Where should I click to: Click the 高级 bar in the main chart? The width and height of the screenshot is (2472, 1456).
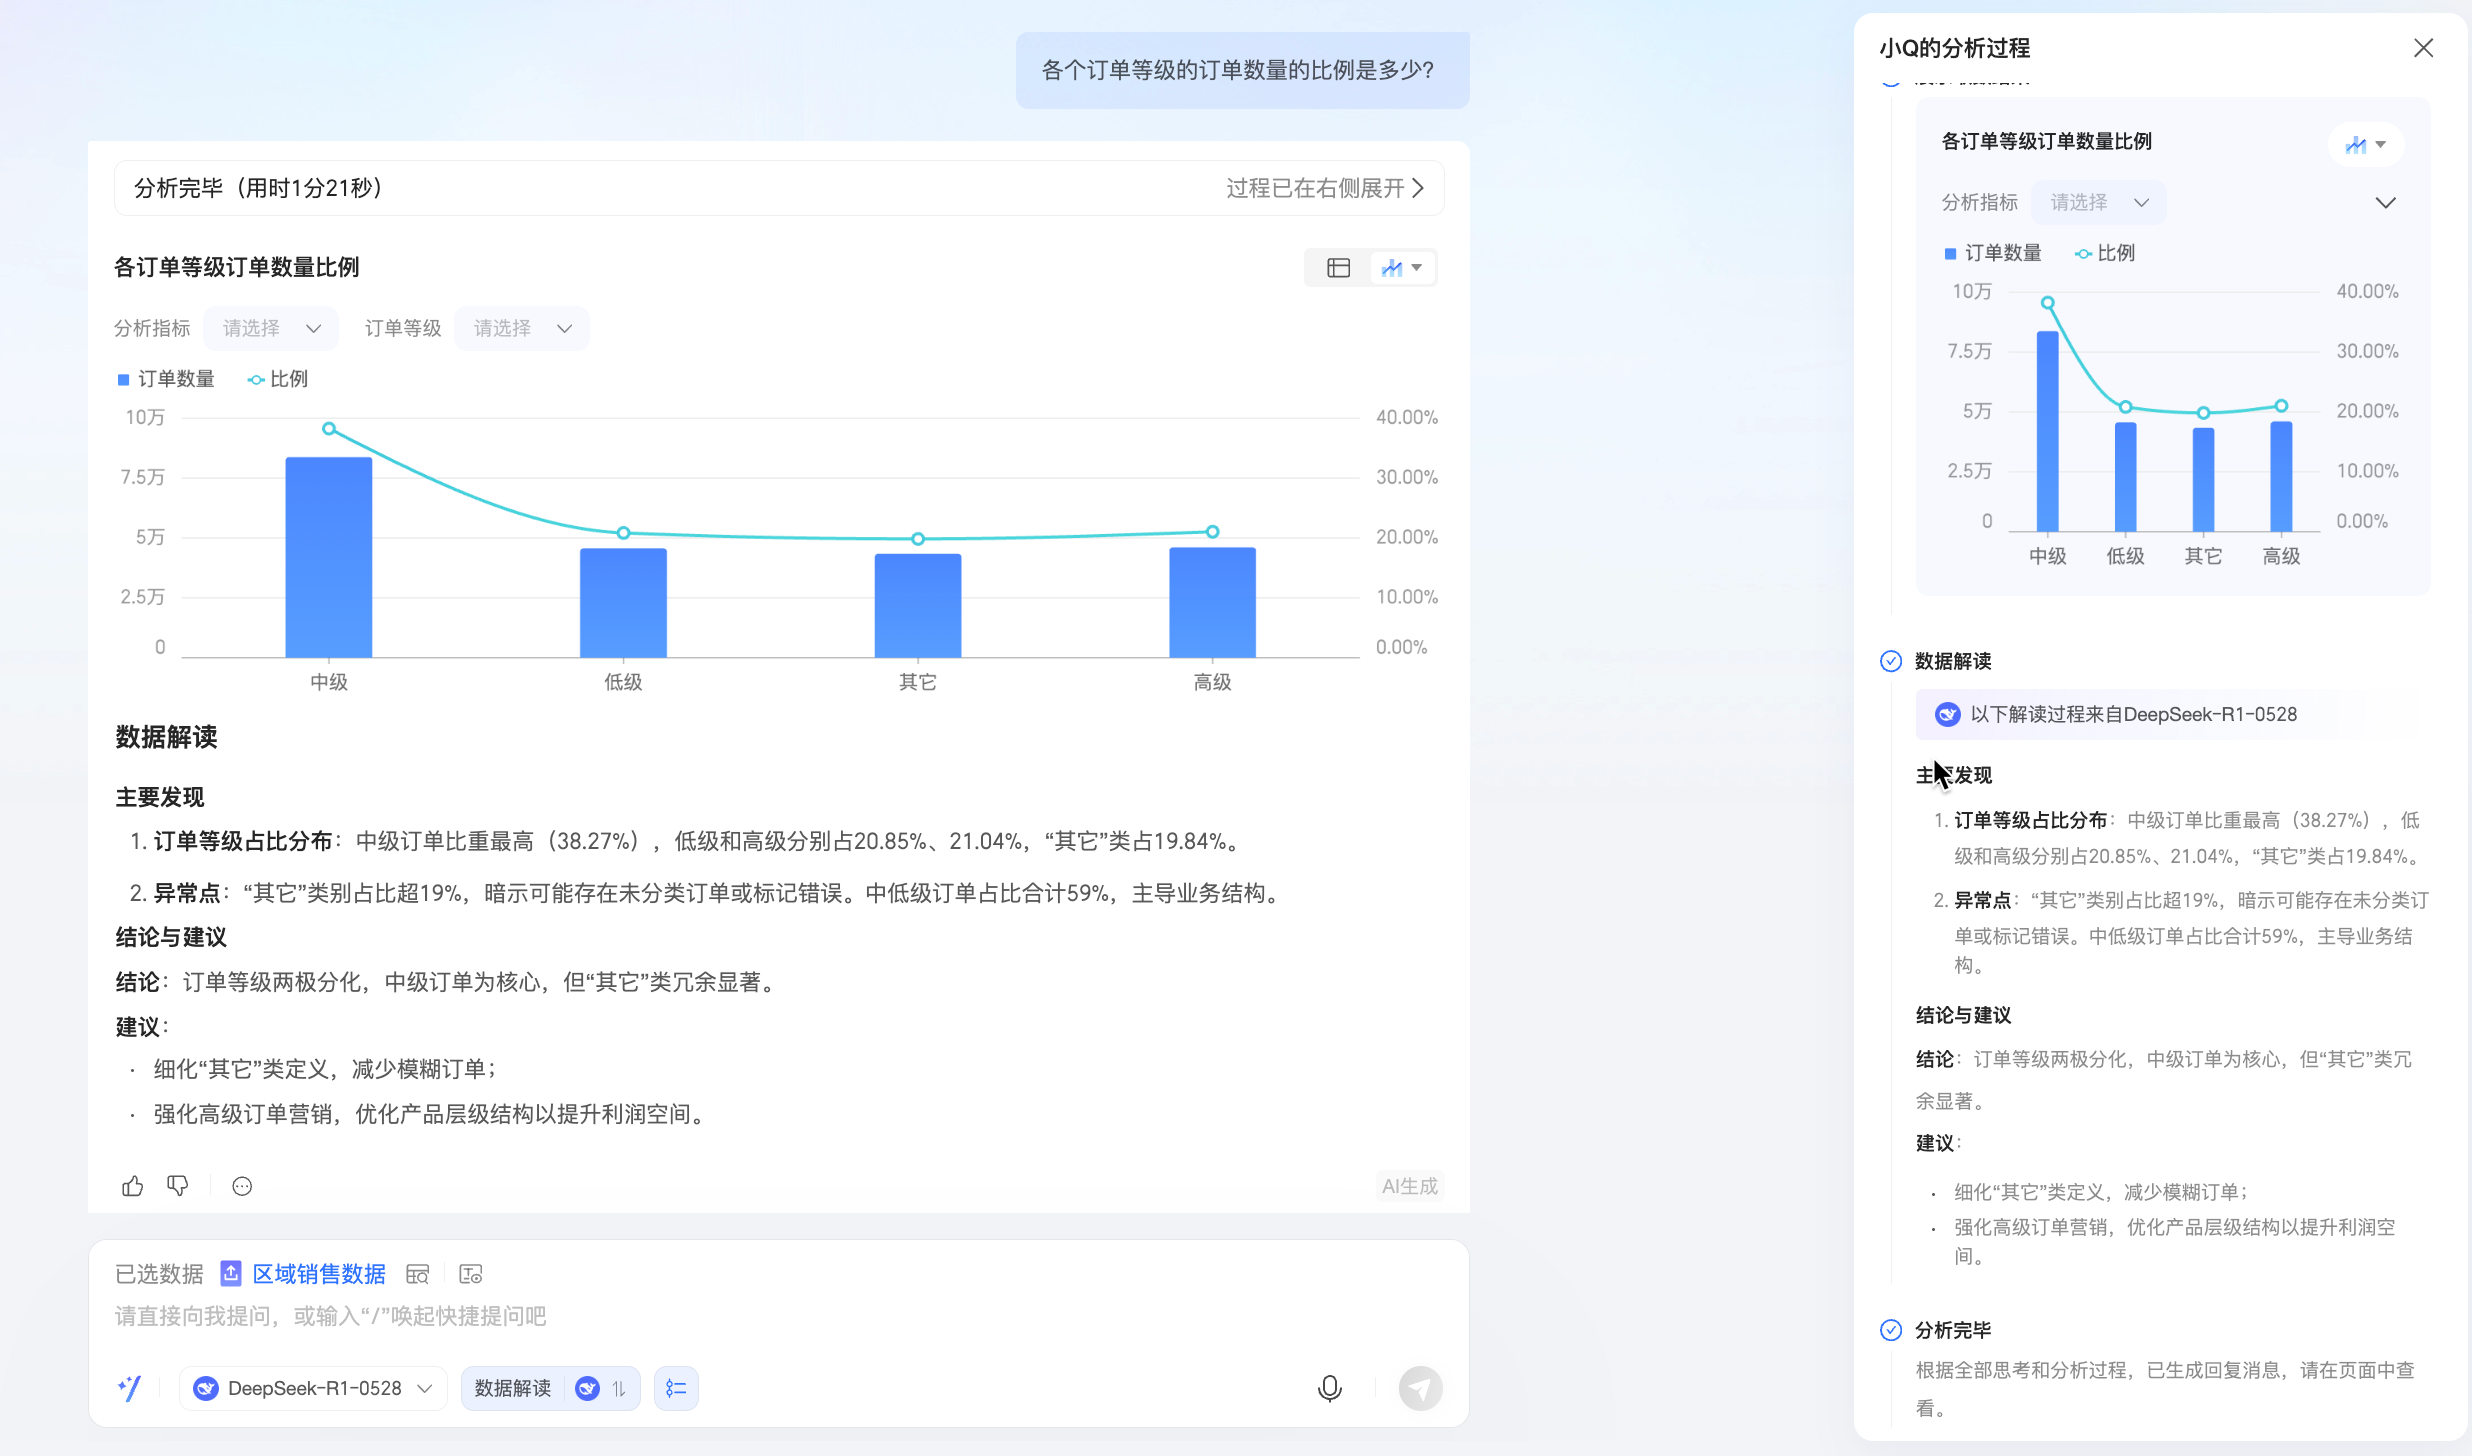[x=1212, y=602]
